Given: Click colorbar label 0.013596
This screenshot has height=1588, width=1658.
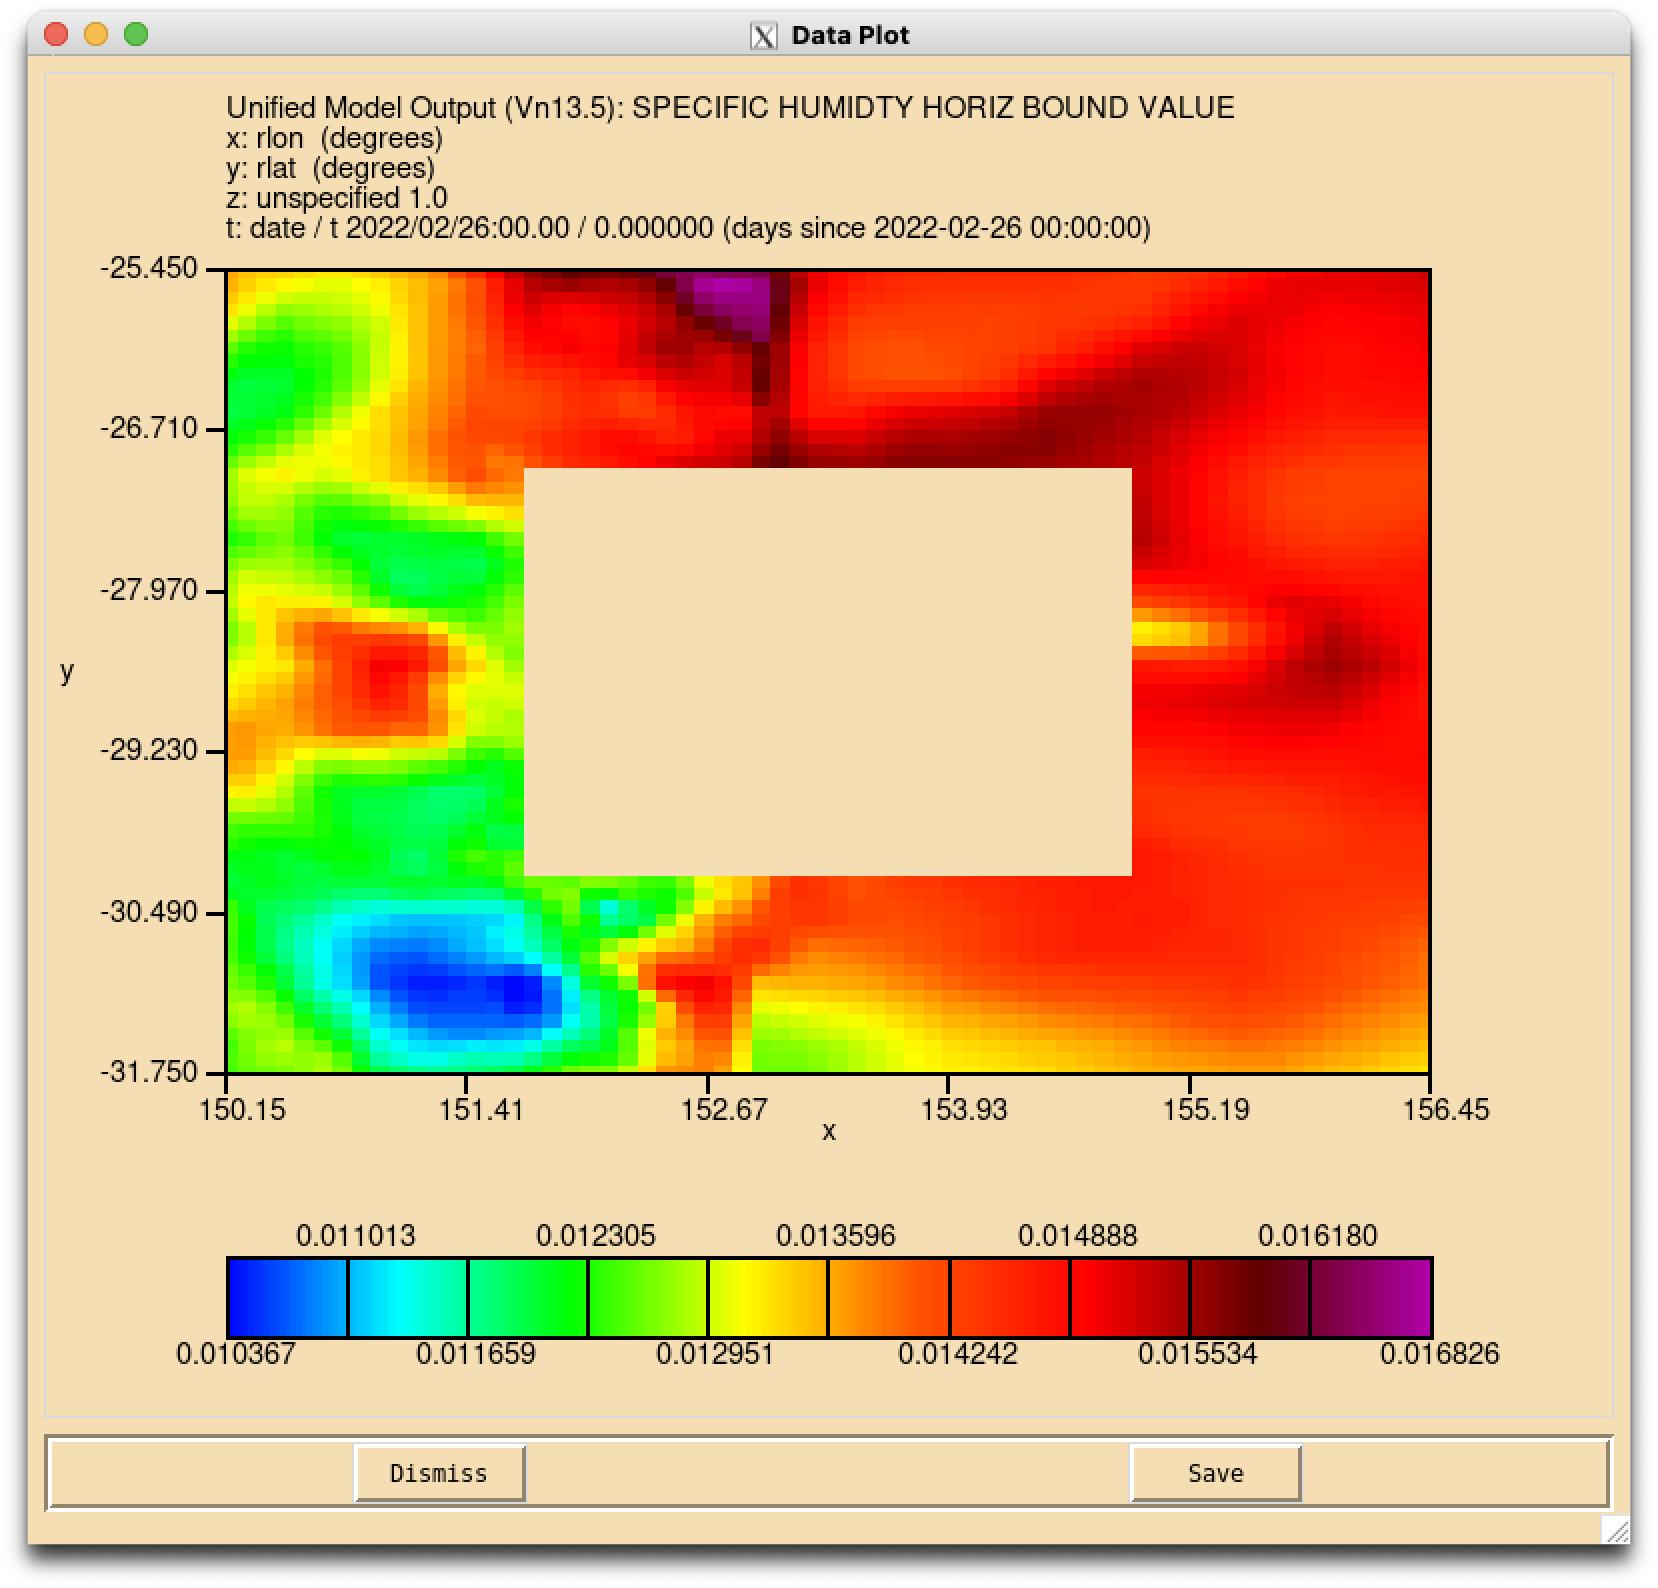Looking at the screenshot, I should 836,1236.
